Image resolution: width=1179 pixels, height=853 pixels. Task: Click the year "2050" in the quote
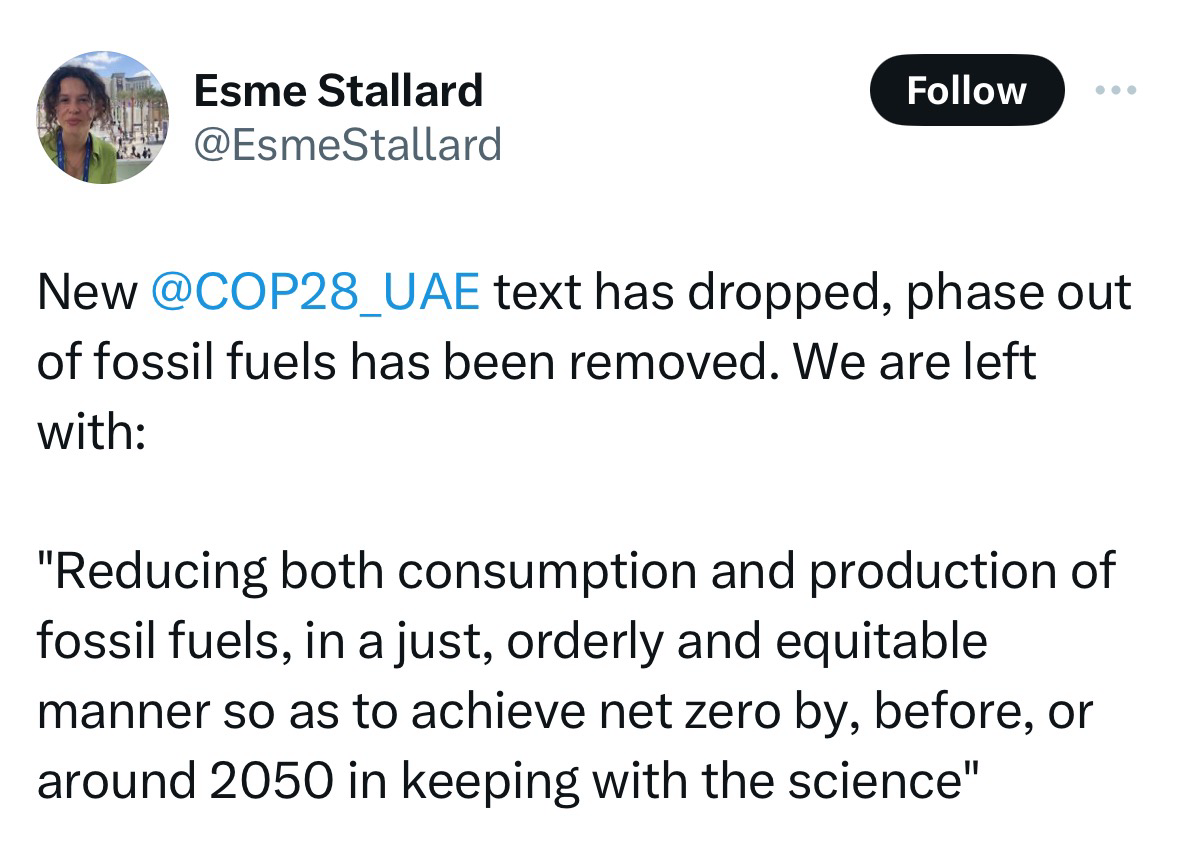coord(271,781)
